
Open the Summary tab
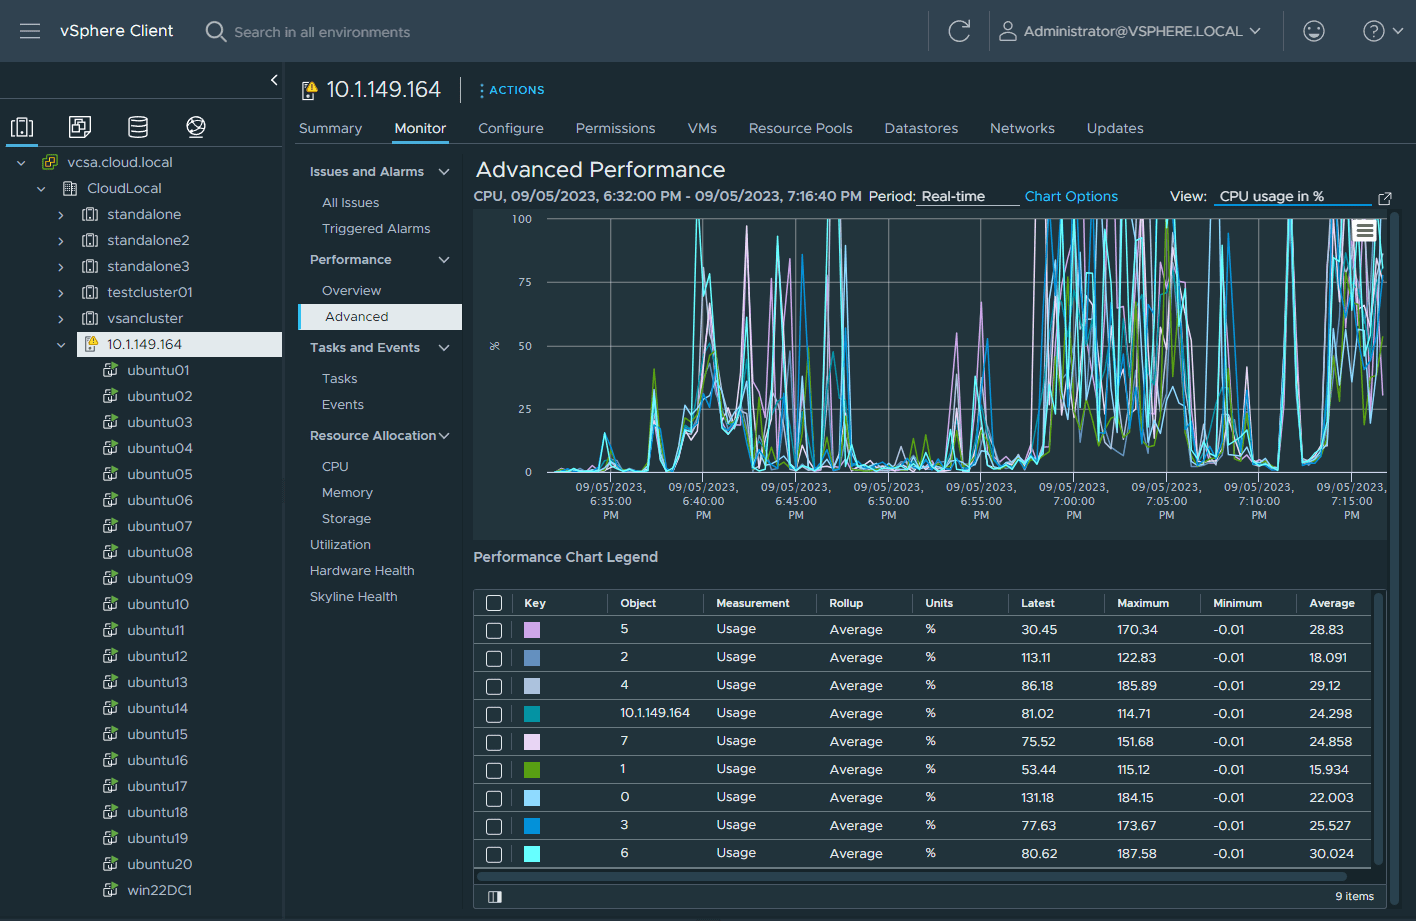(330, 128)
